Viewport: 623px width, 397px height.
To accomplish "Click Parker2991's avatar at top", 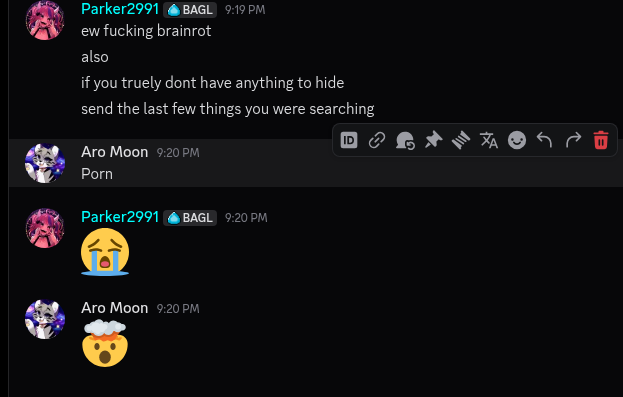I will (45, 20).
